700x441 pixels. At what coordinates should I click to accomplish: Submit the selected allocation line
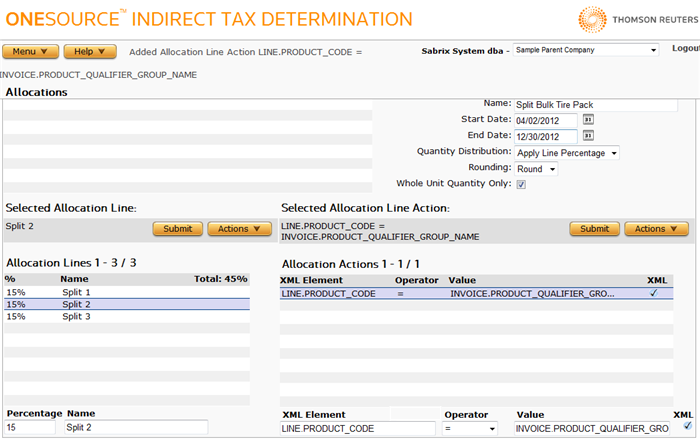[x=177, y=229]
